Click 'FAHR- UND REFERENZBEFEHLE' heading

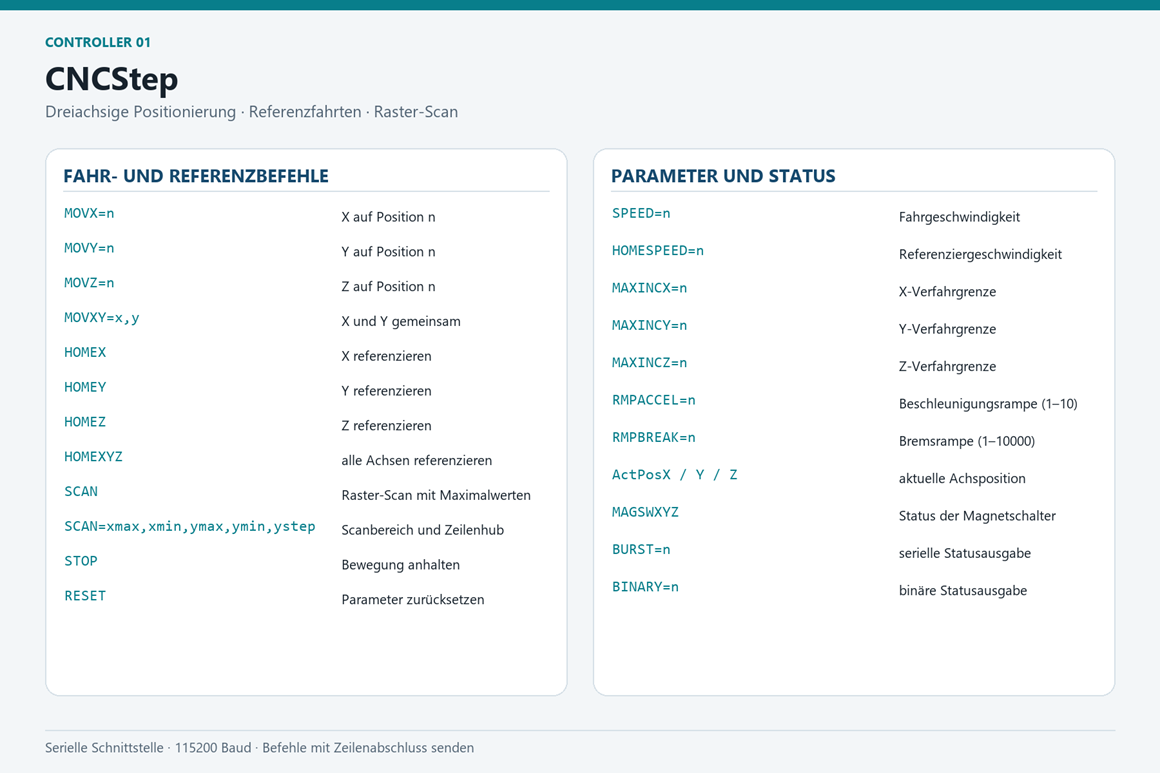click(x=196, y=176)
